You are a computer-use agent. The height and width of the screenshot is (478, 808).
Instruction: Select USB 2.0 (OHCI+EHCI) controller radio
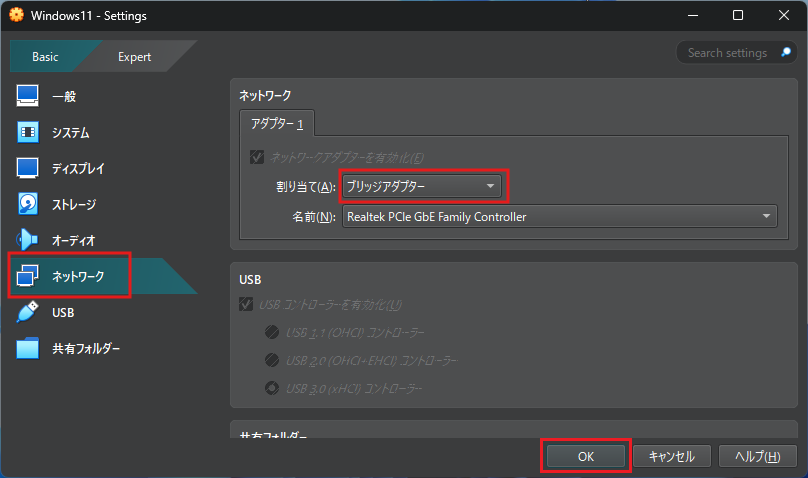tap(272, 360)
